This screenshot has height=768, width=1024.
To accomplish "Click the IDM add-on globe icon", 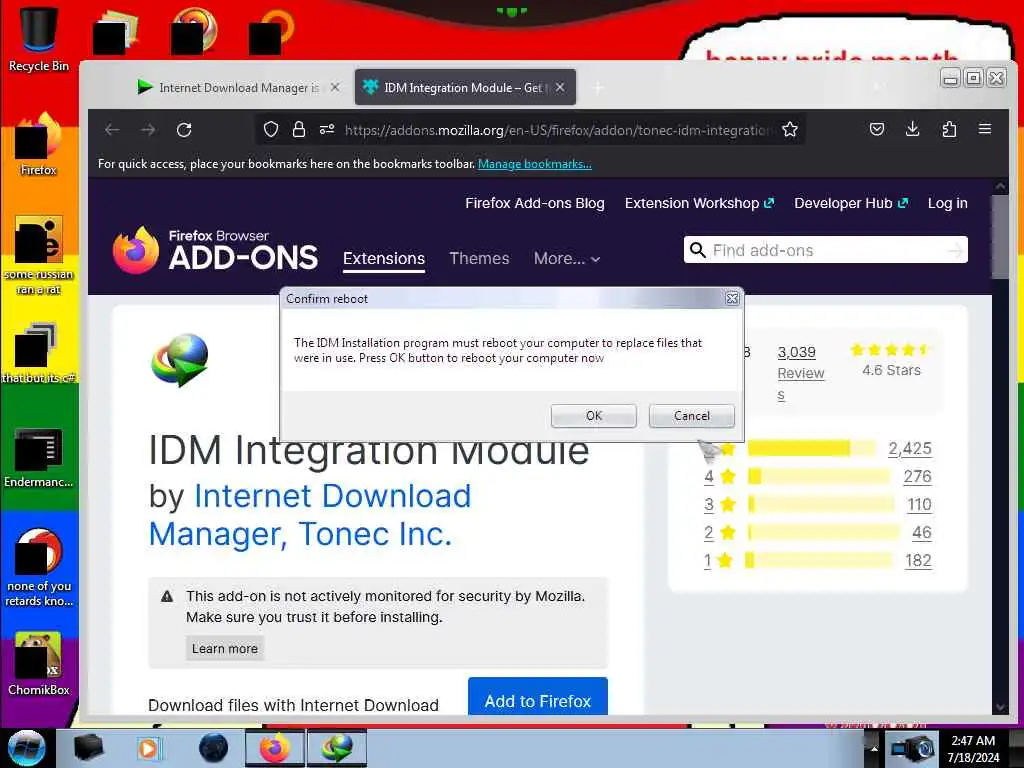I will tap(180, 360).
